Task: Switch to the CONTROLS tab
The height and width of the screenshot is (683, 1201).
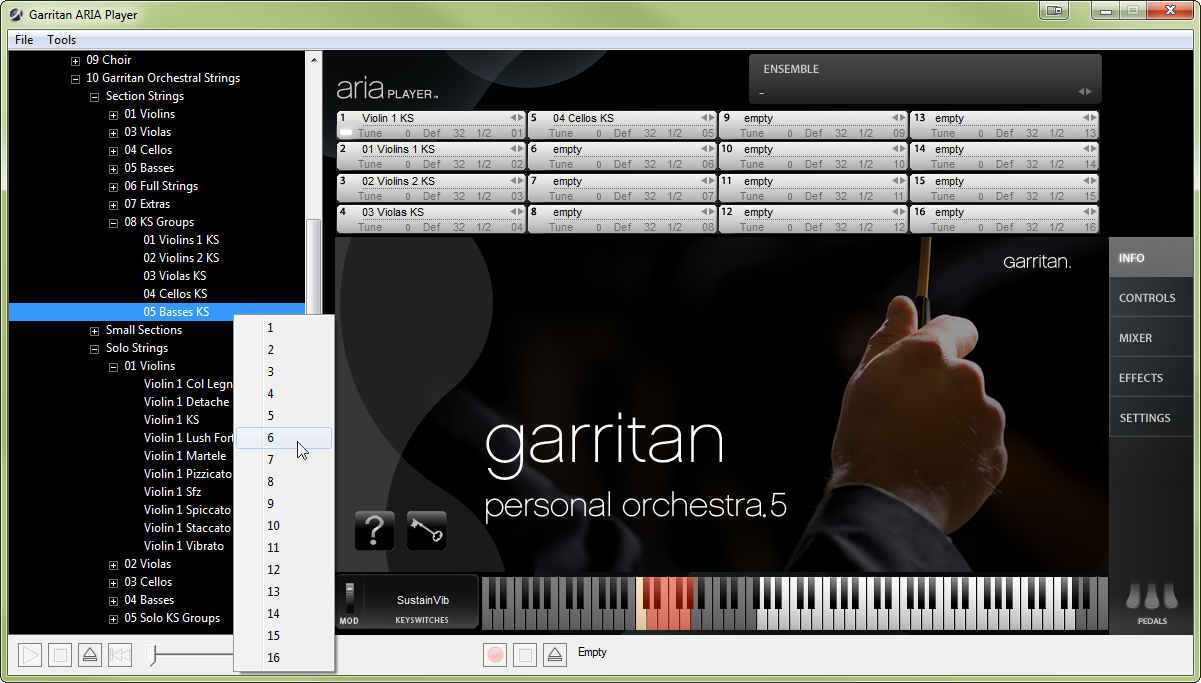Action: [1151, 298]
